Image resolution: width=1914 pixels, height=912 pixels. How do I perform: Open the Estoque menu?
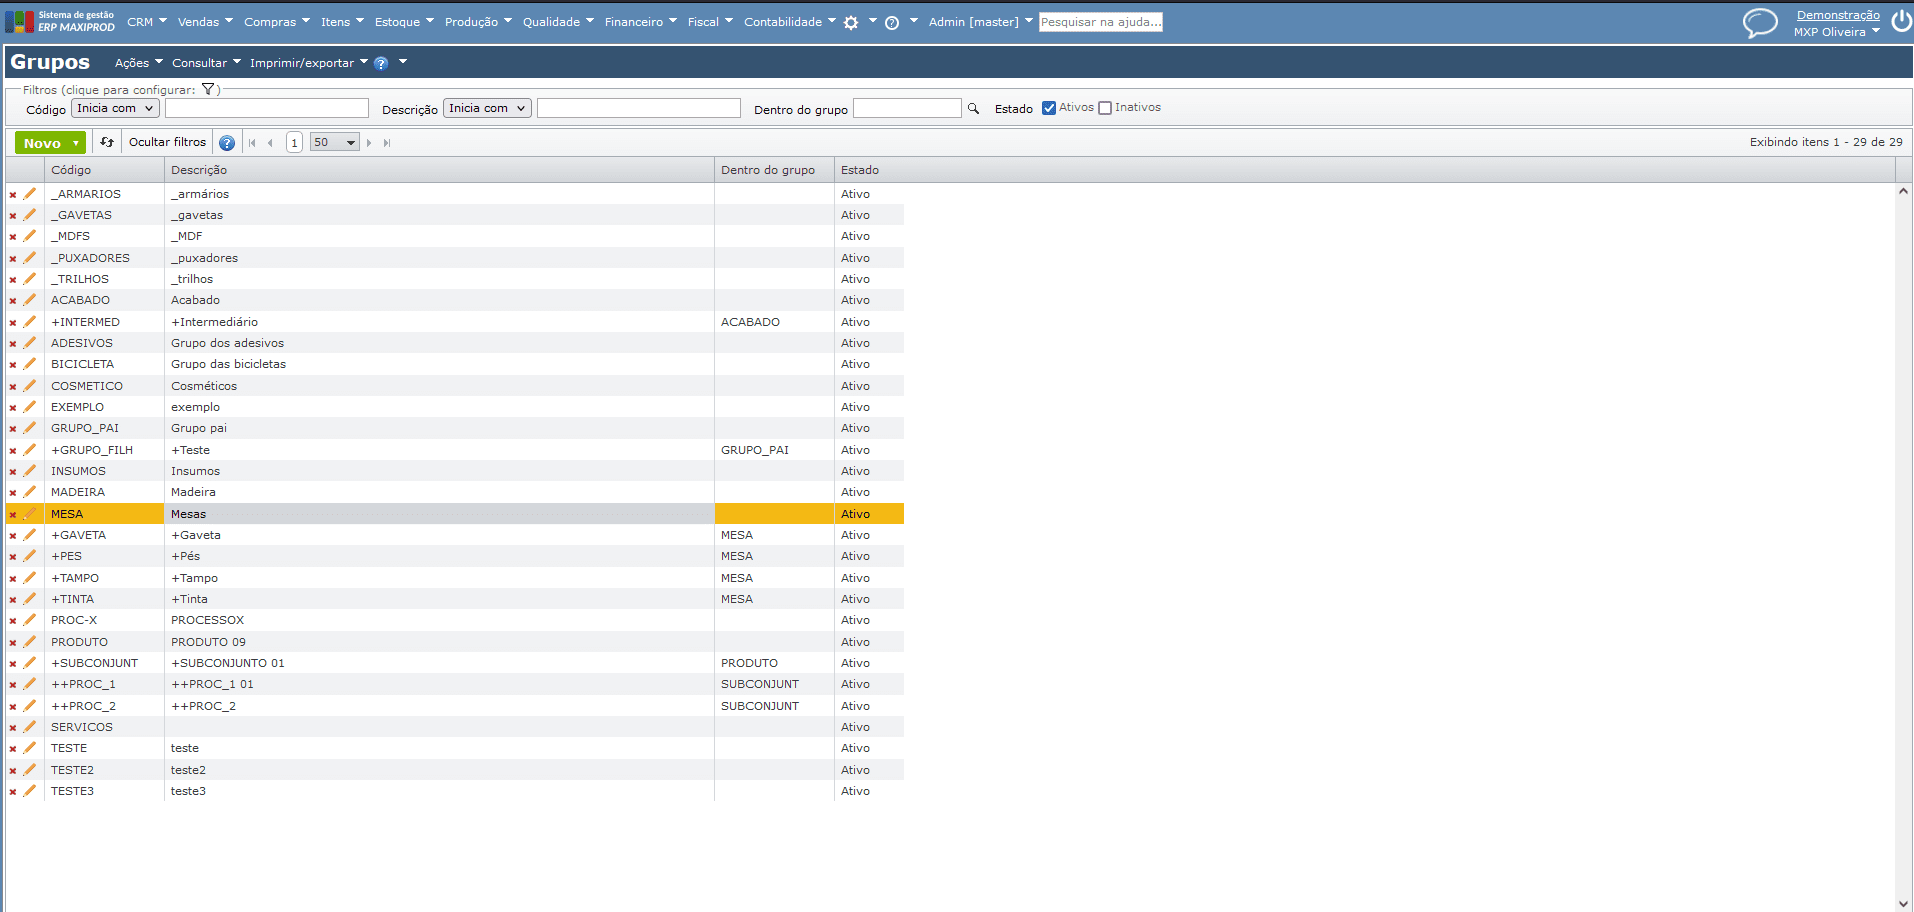[404, 22]
